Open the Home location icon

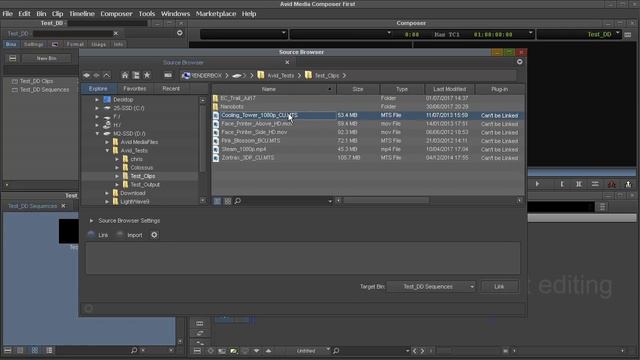pos(125,76)
